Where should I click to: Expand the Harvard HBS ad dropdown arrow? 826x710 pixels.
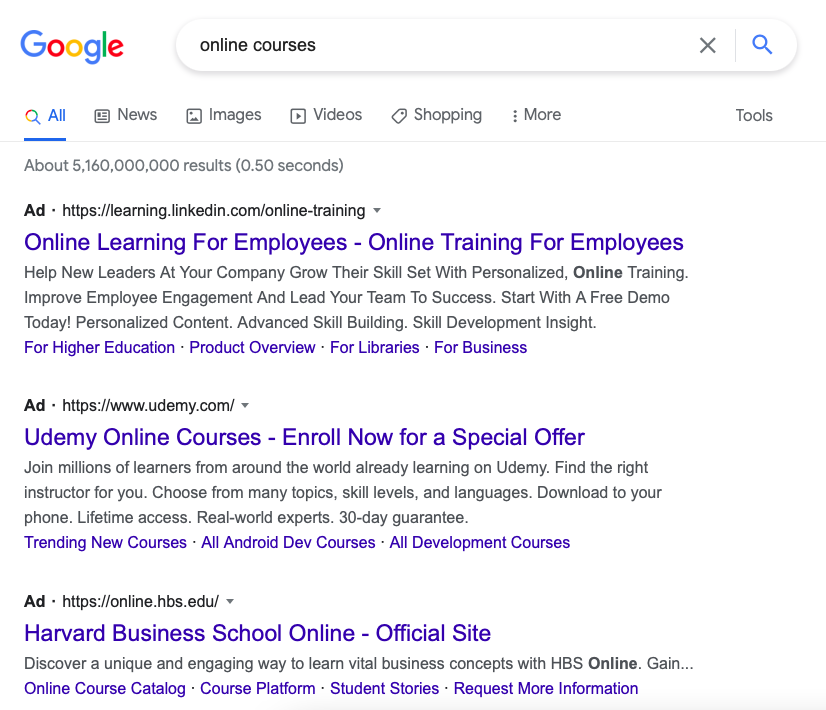(230, 602)
